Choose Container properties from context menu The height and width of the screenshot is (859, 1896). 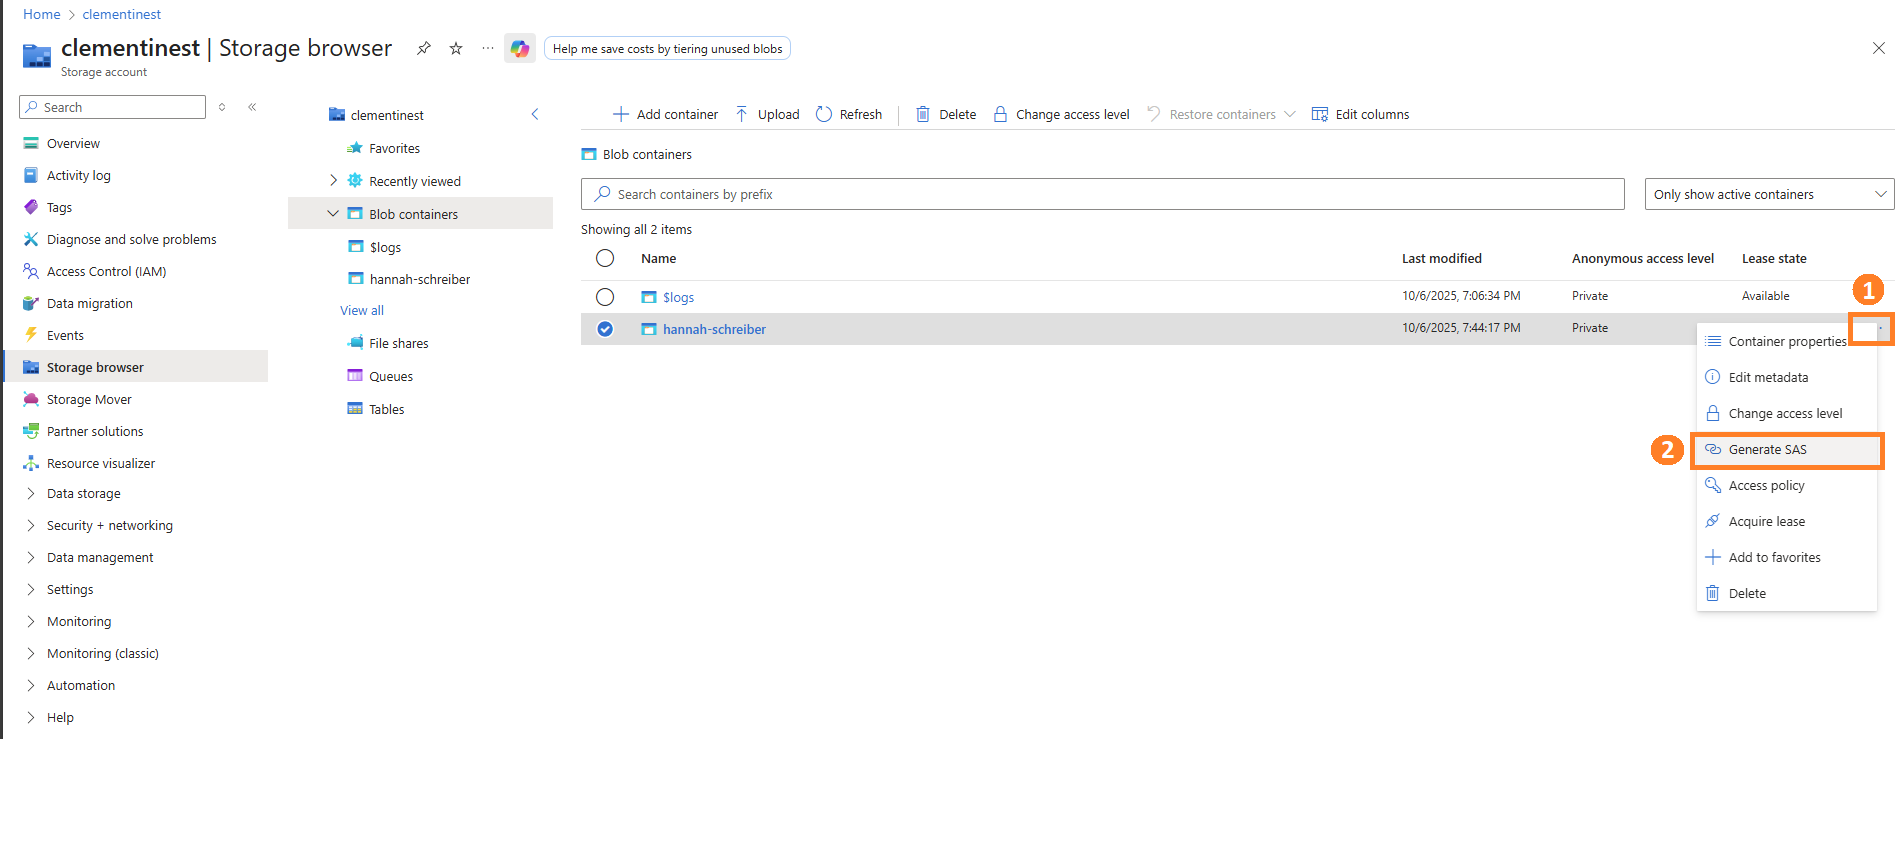(x=1787, y=341)
